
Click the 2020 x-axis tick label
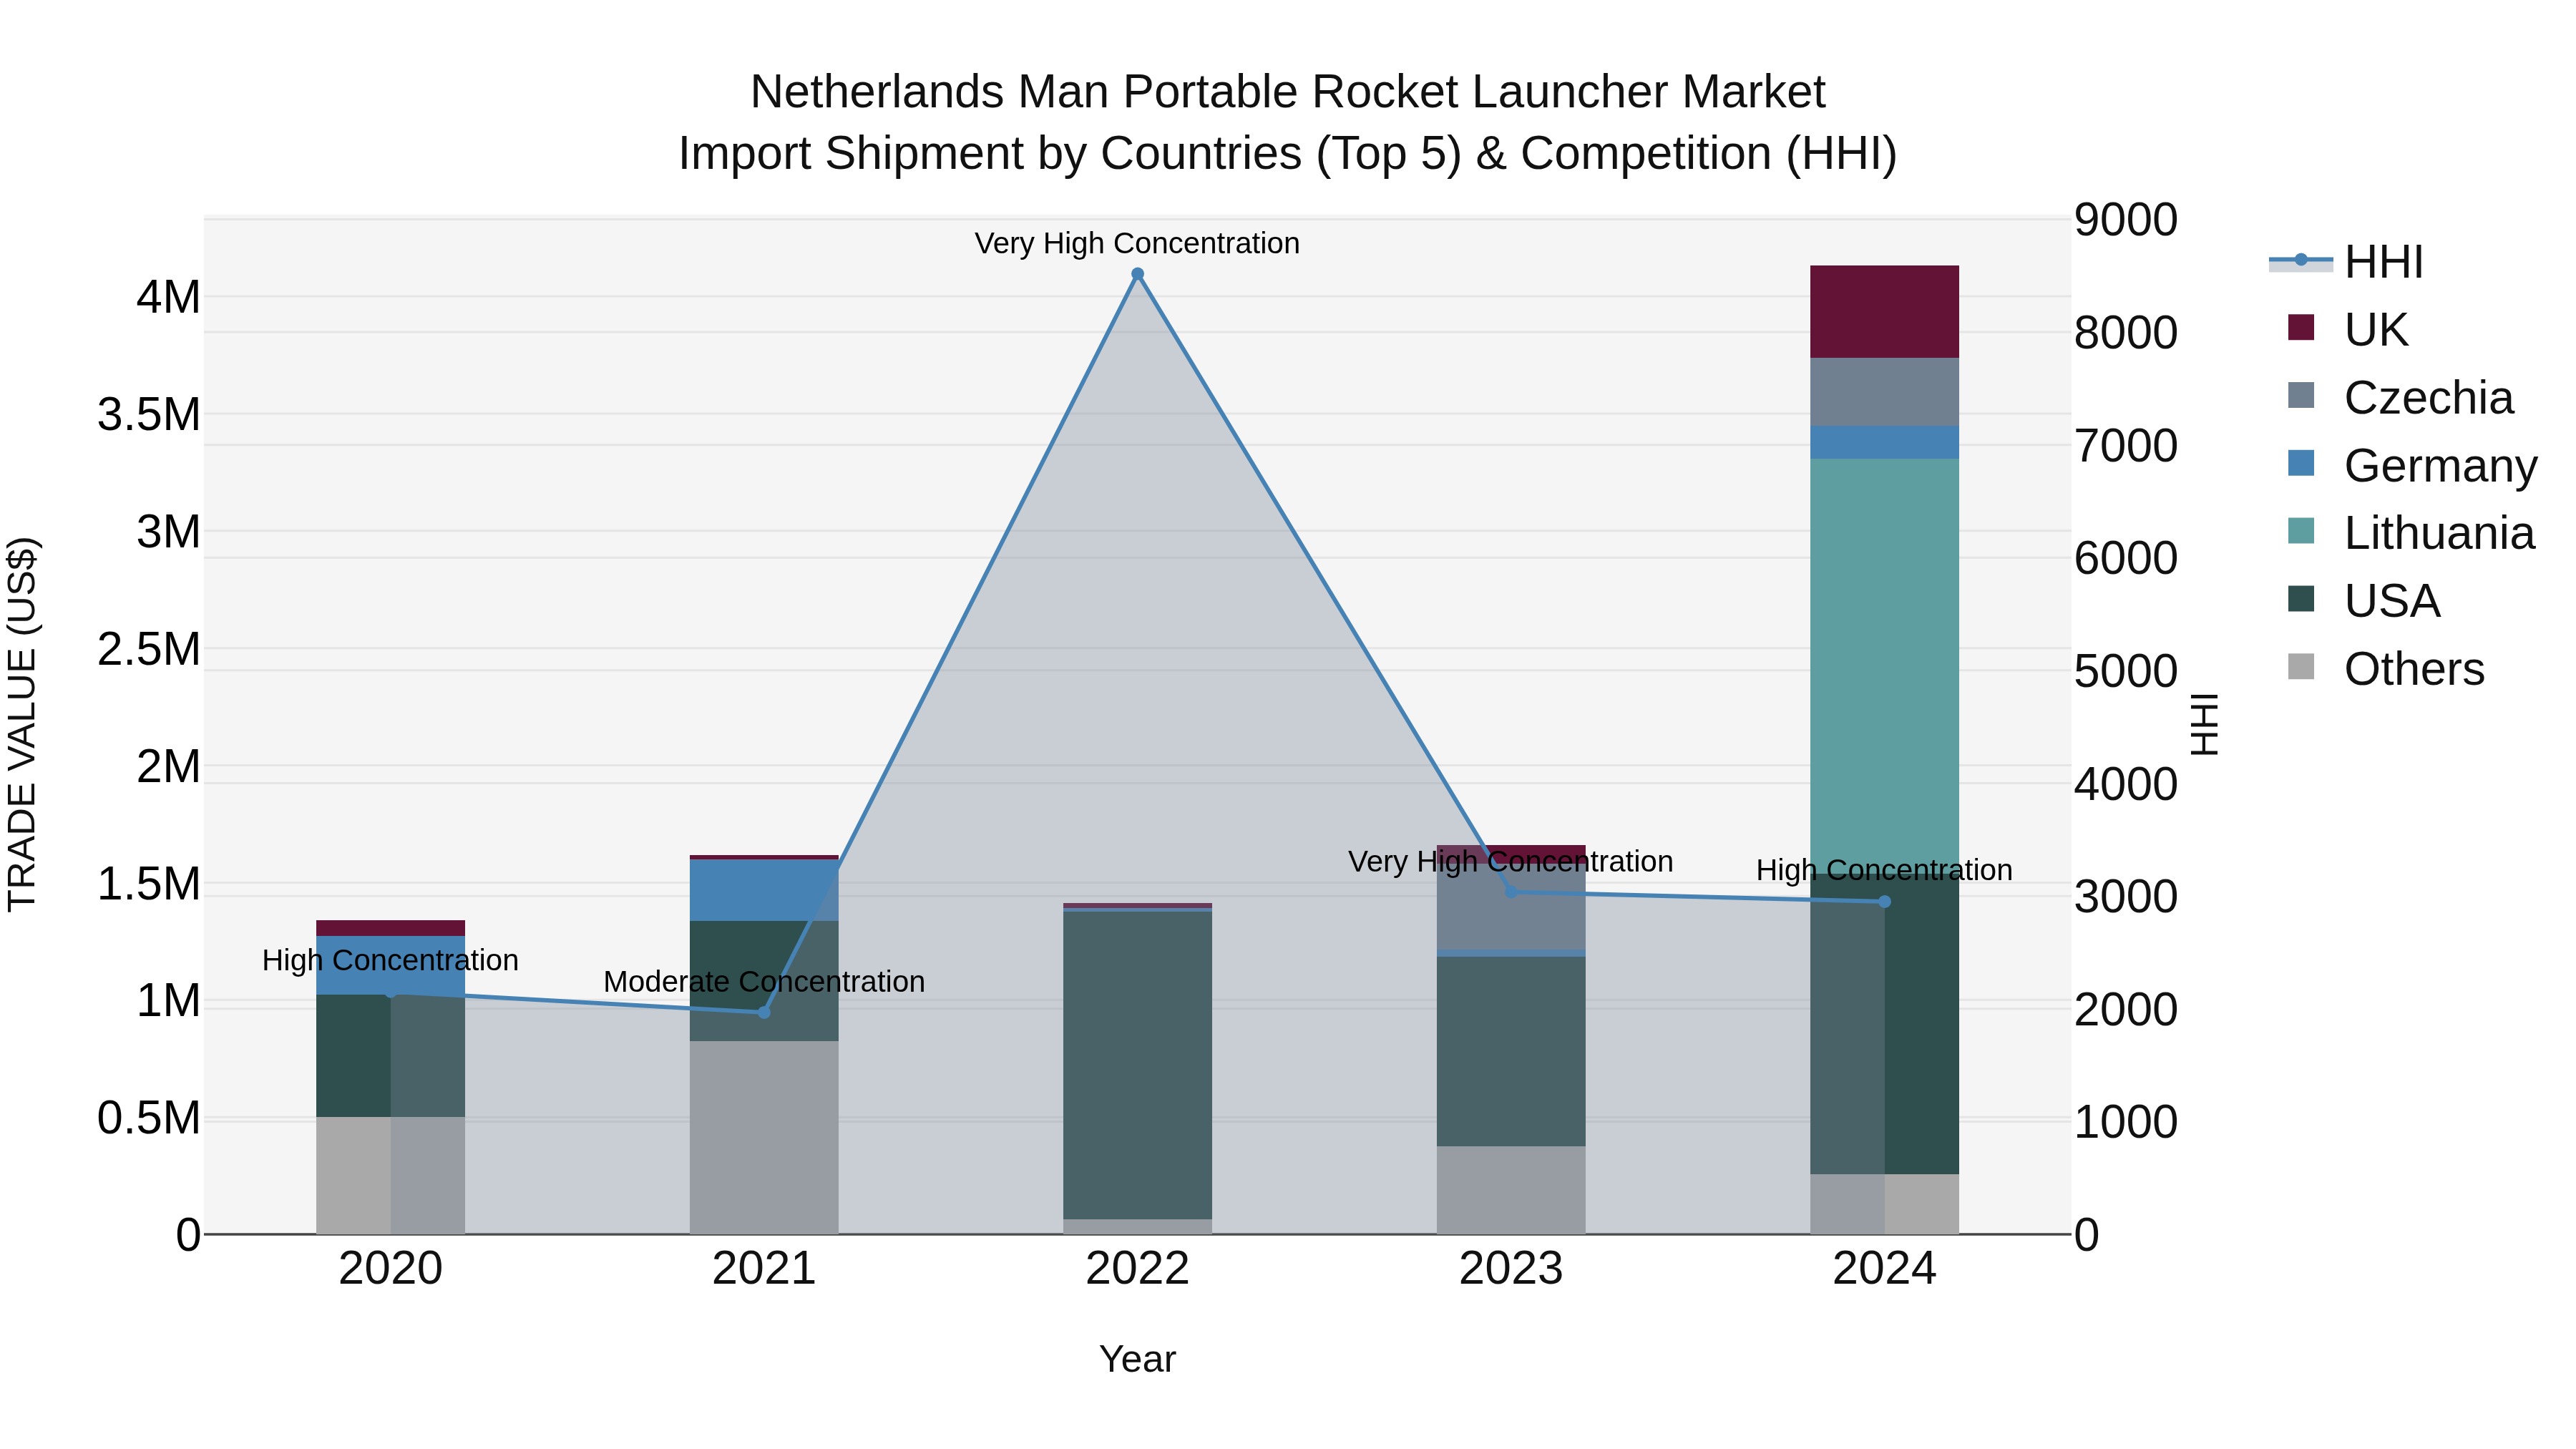coord(390,1268)
